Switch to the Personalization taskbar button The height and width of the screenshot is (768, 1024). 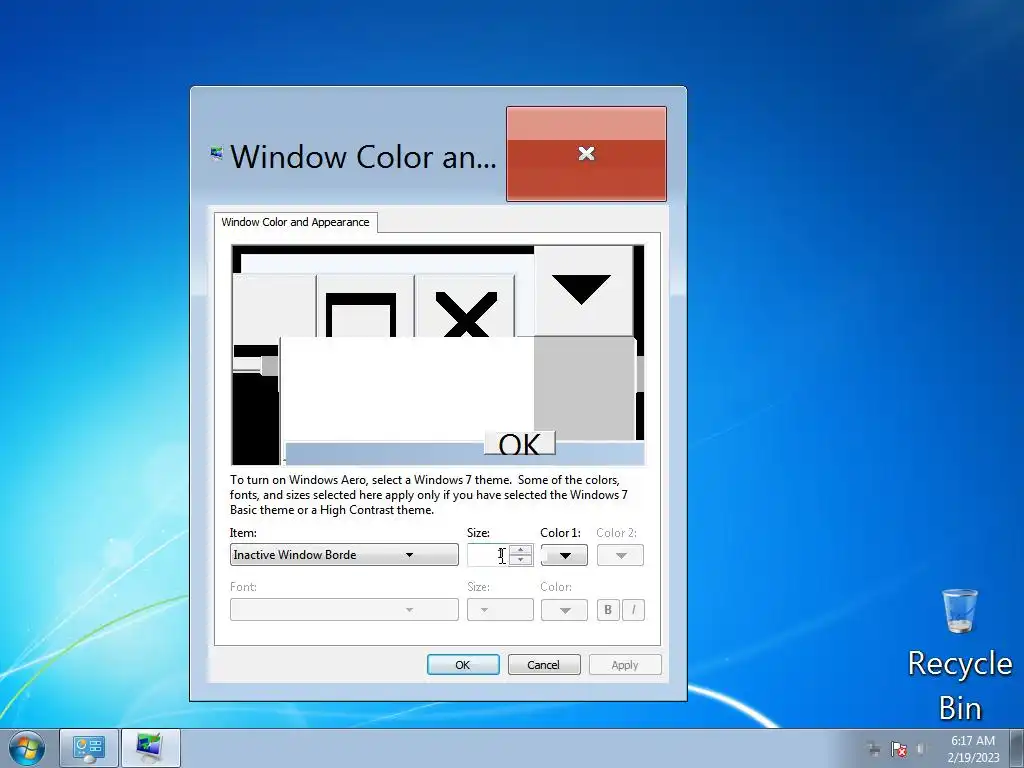tap(151, 748)
